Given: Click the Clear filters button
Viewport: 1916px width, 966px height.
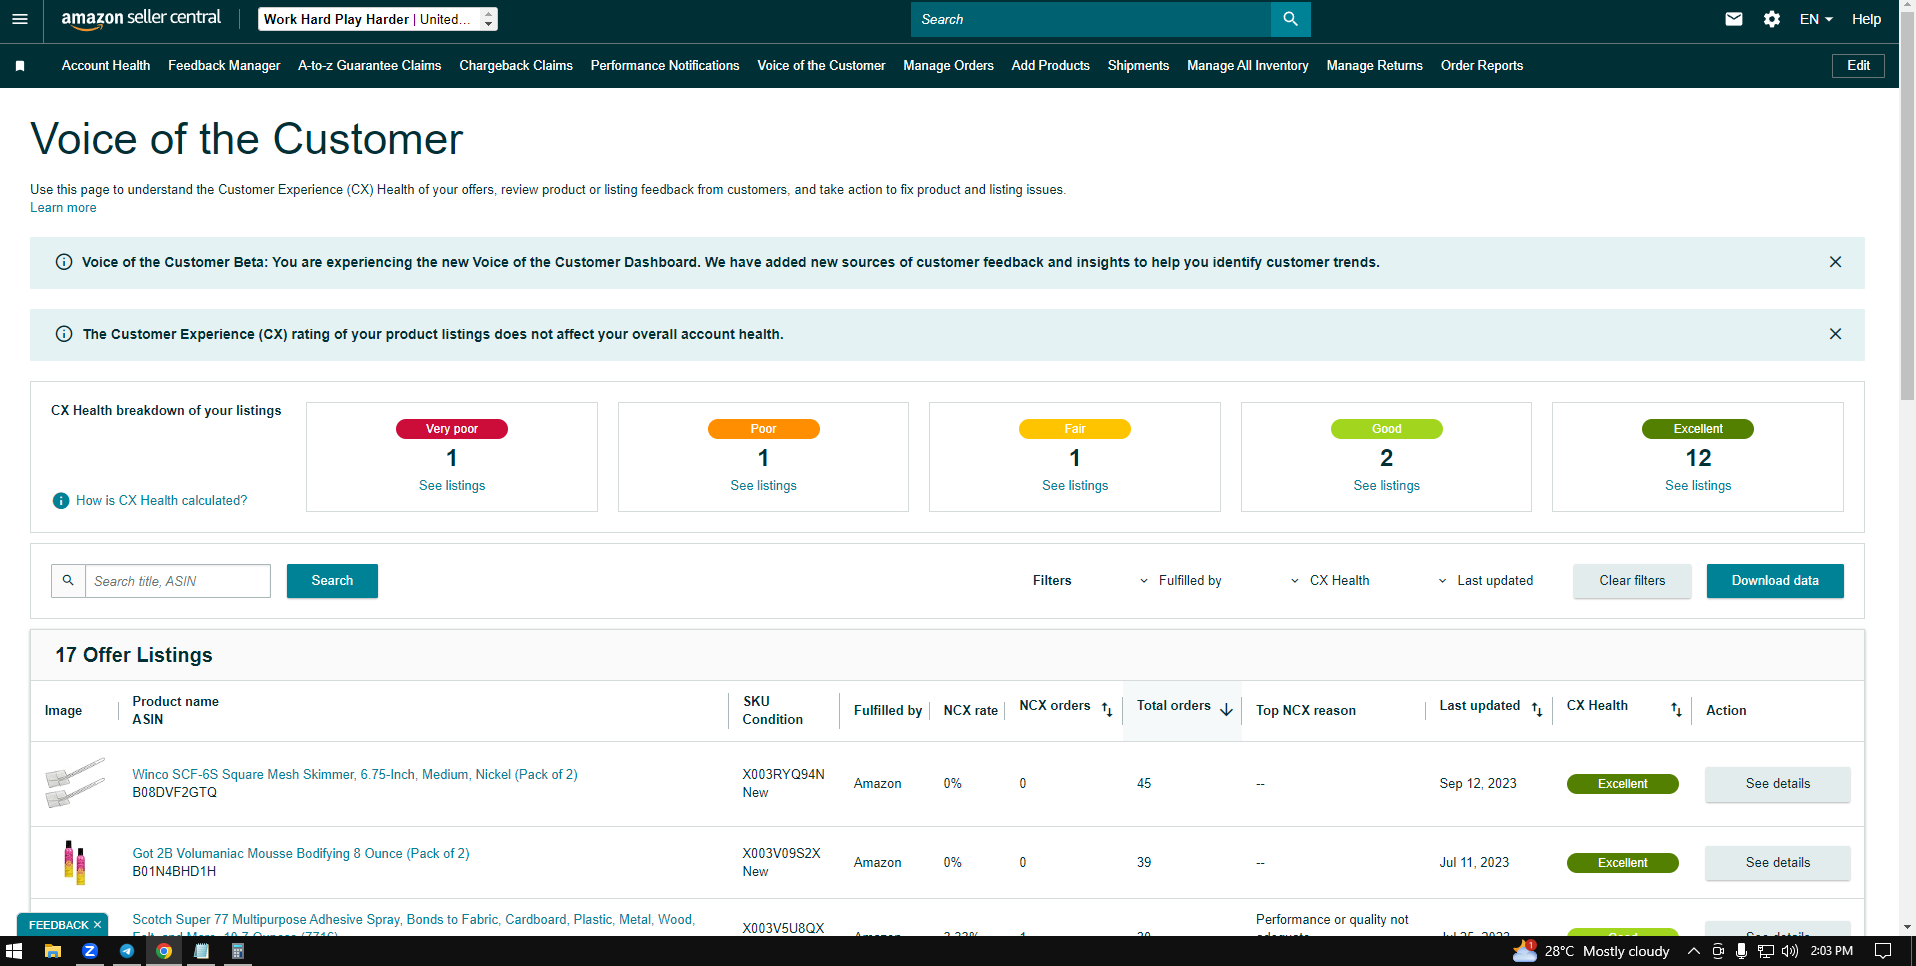Looking at the screenshot, I should pyautogui.click(x=1632, y=581).
